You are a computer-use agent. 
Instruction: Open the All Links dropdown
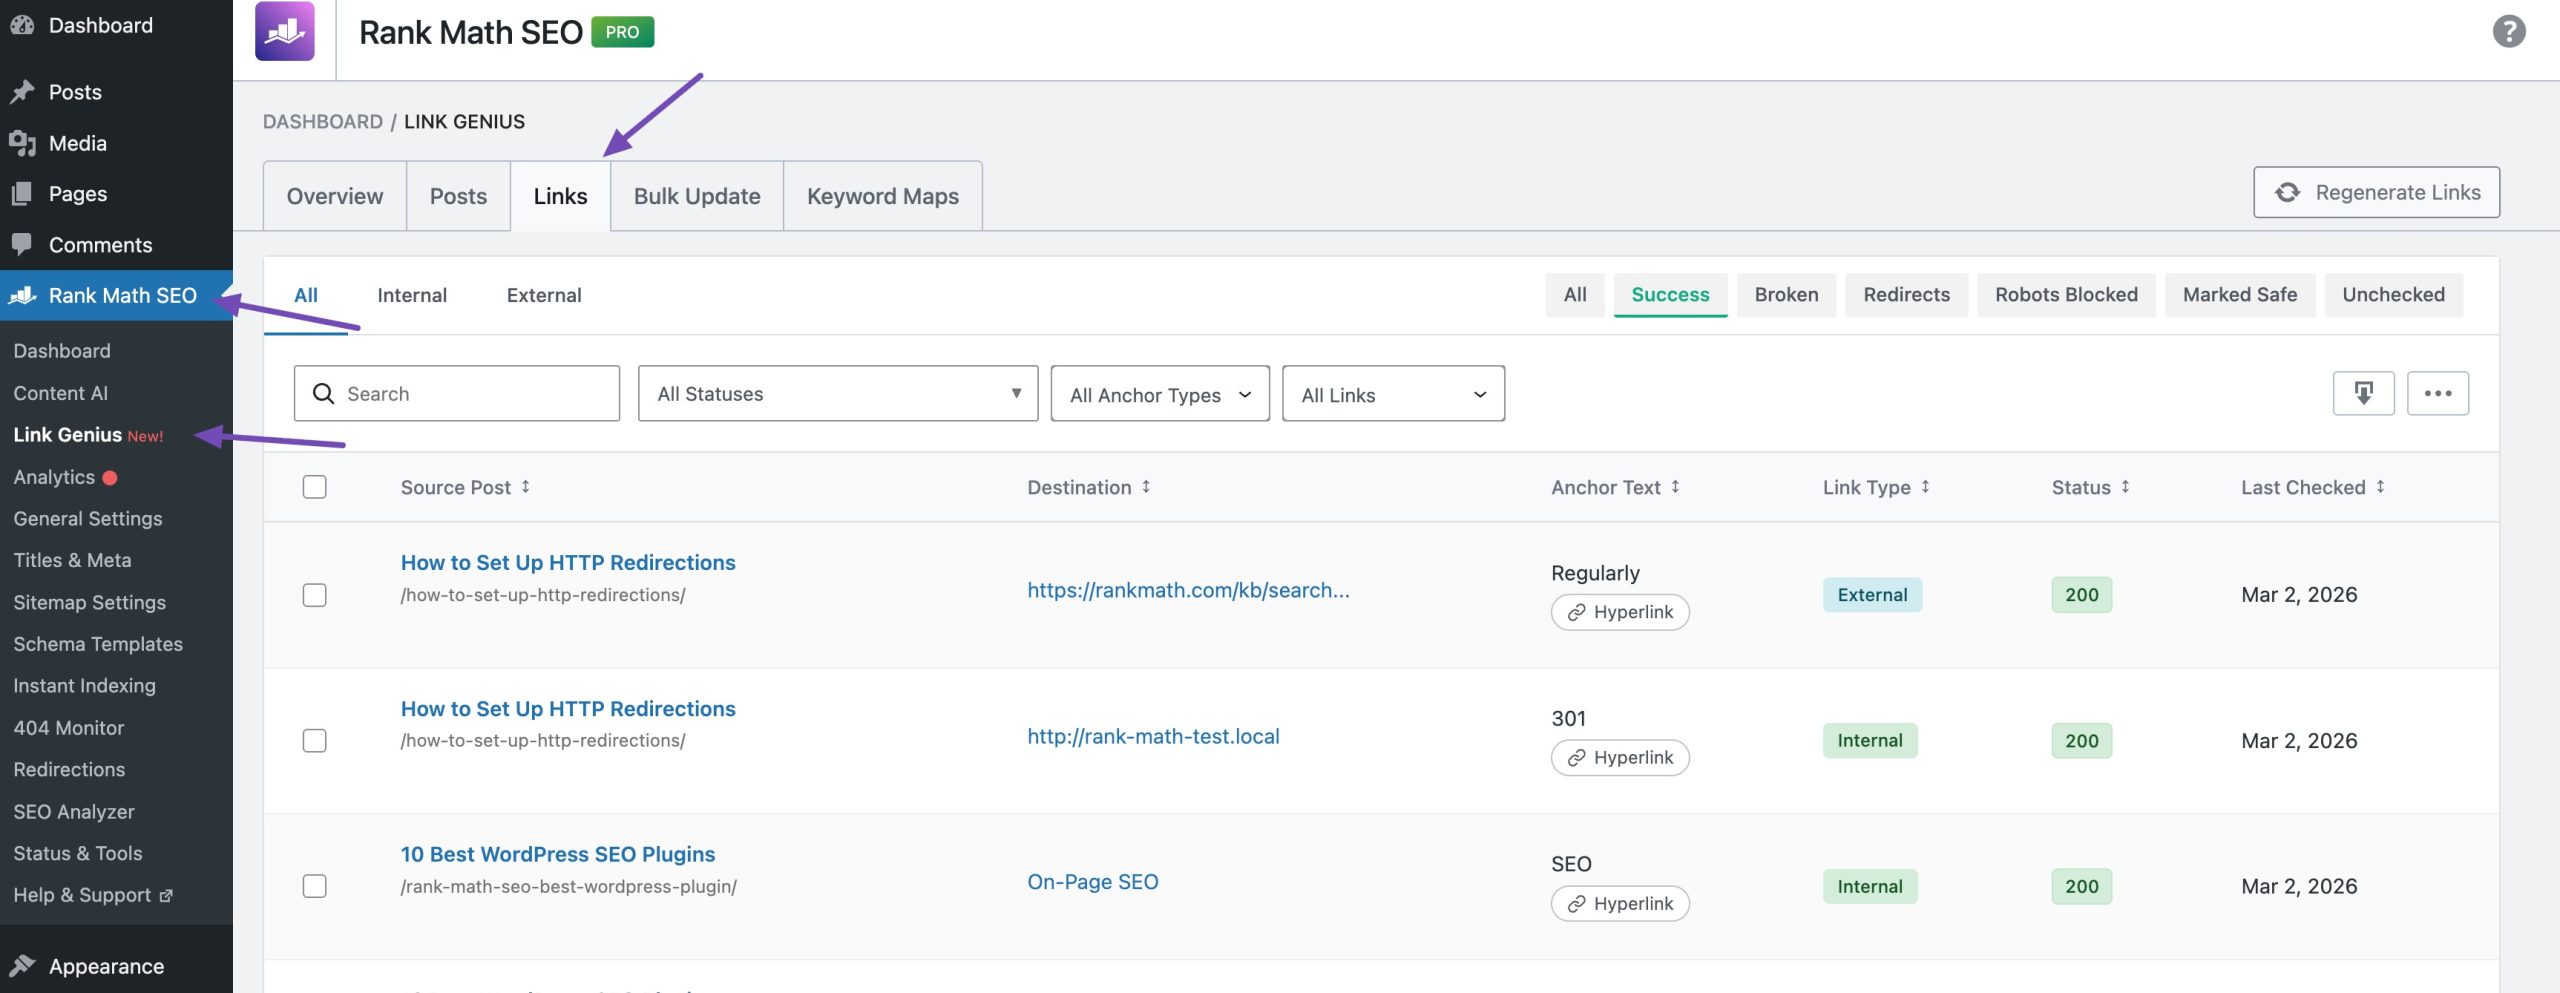point(1392,394)
